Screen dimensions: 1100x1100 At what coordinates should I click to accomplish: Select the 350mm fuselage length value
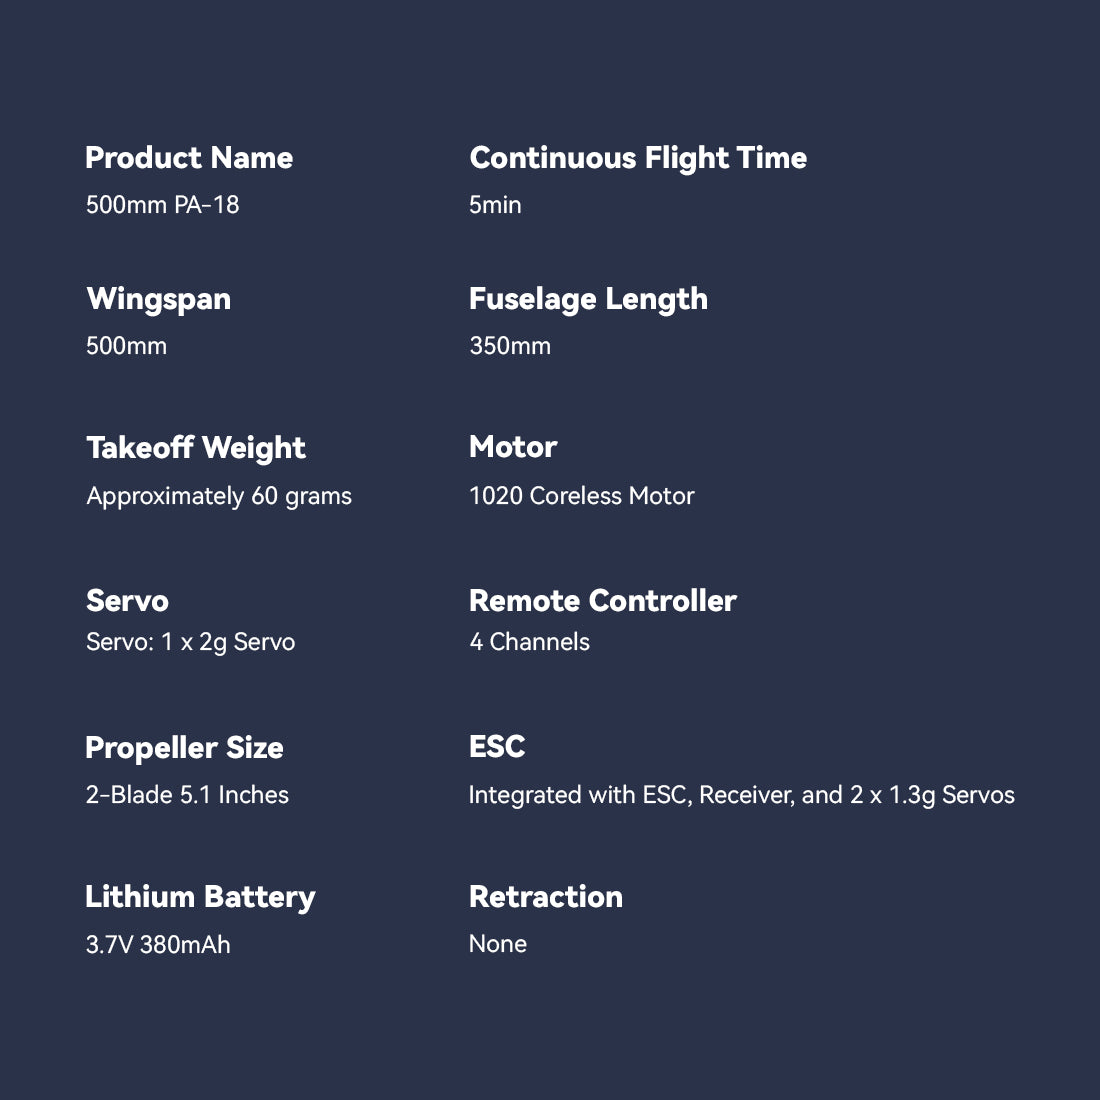(510, 346)
